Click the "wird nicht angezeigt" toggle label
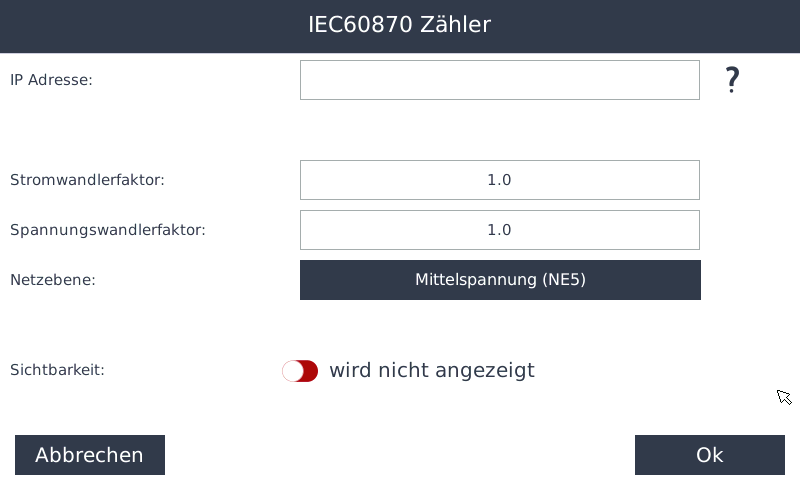800x480 pixels. (432, 371)
